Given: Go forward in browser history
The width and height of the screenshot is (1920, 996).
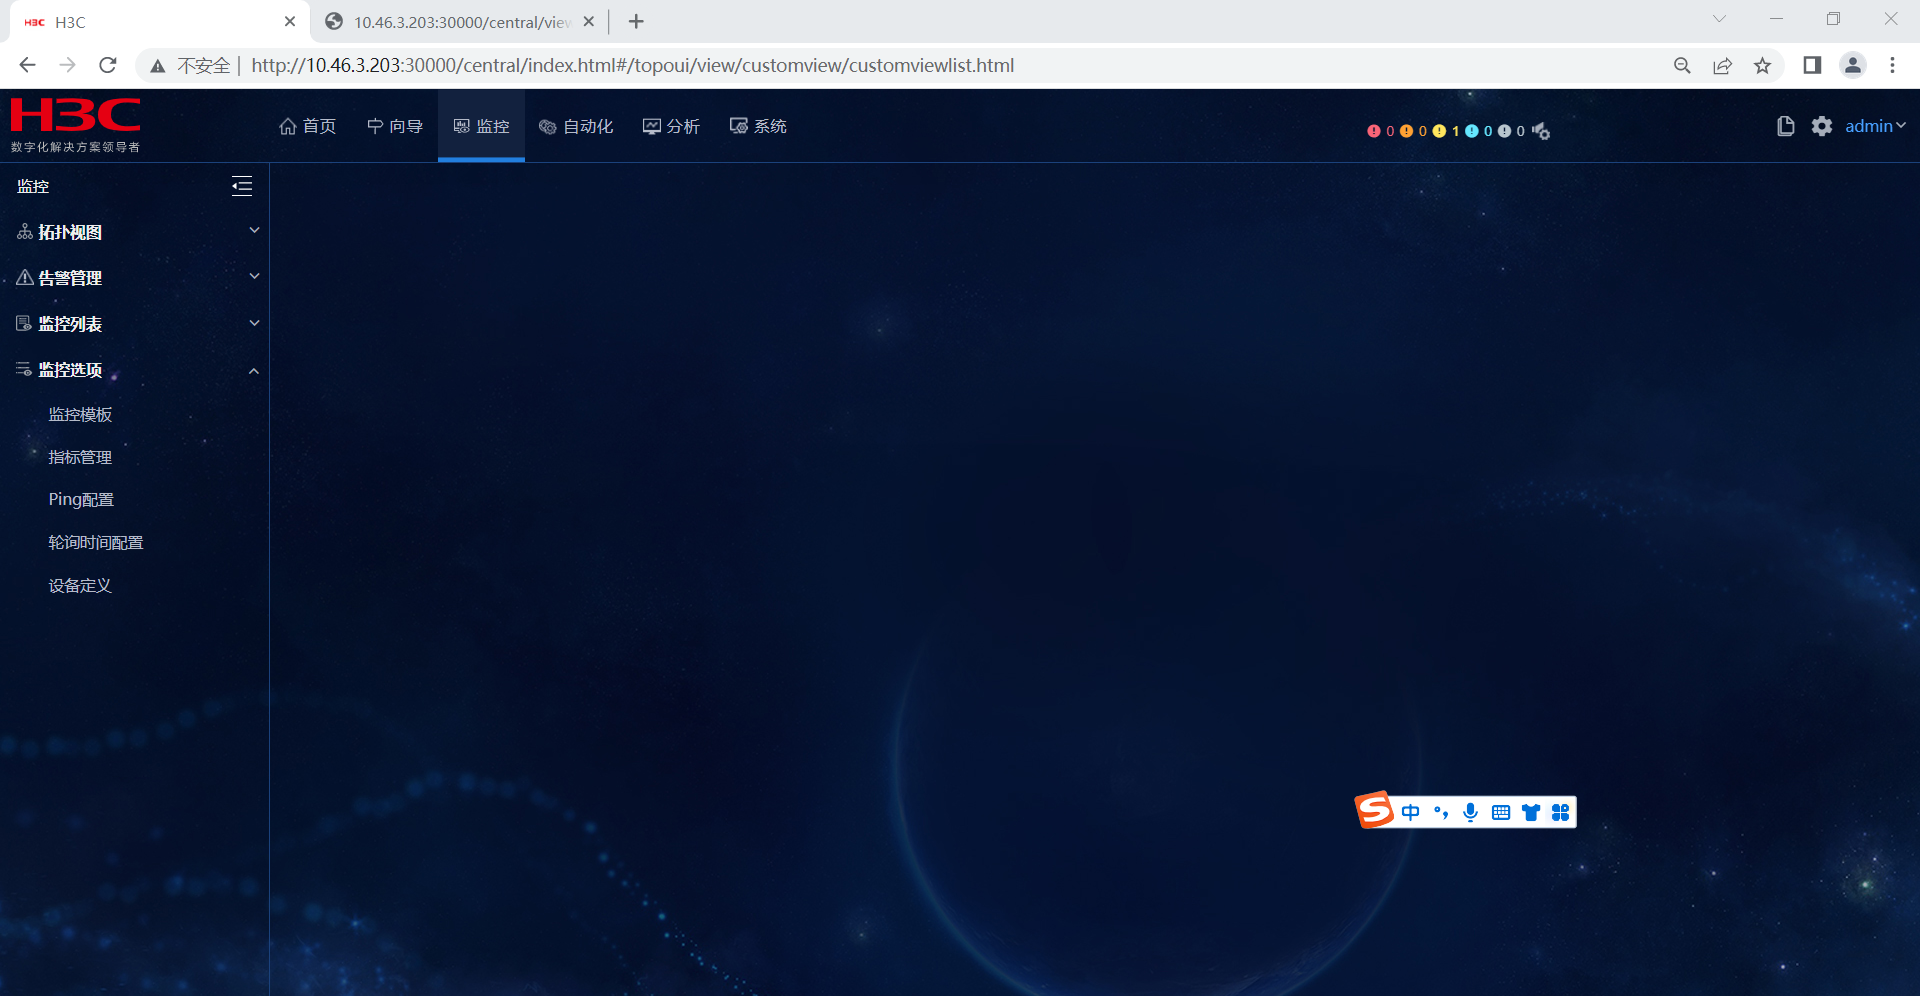Looking at the screenshot, I should (x=67, y=65).
